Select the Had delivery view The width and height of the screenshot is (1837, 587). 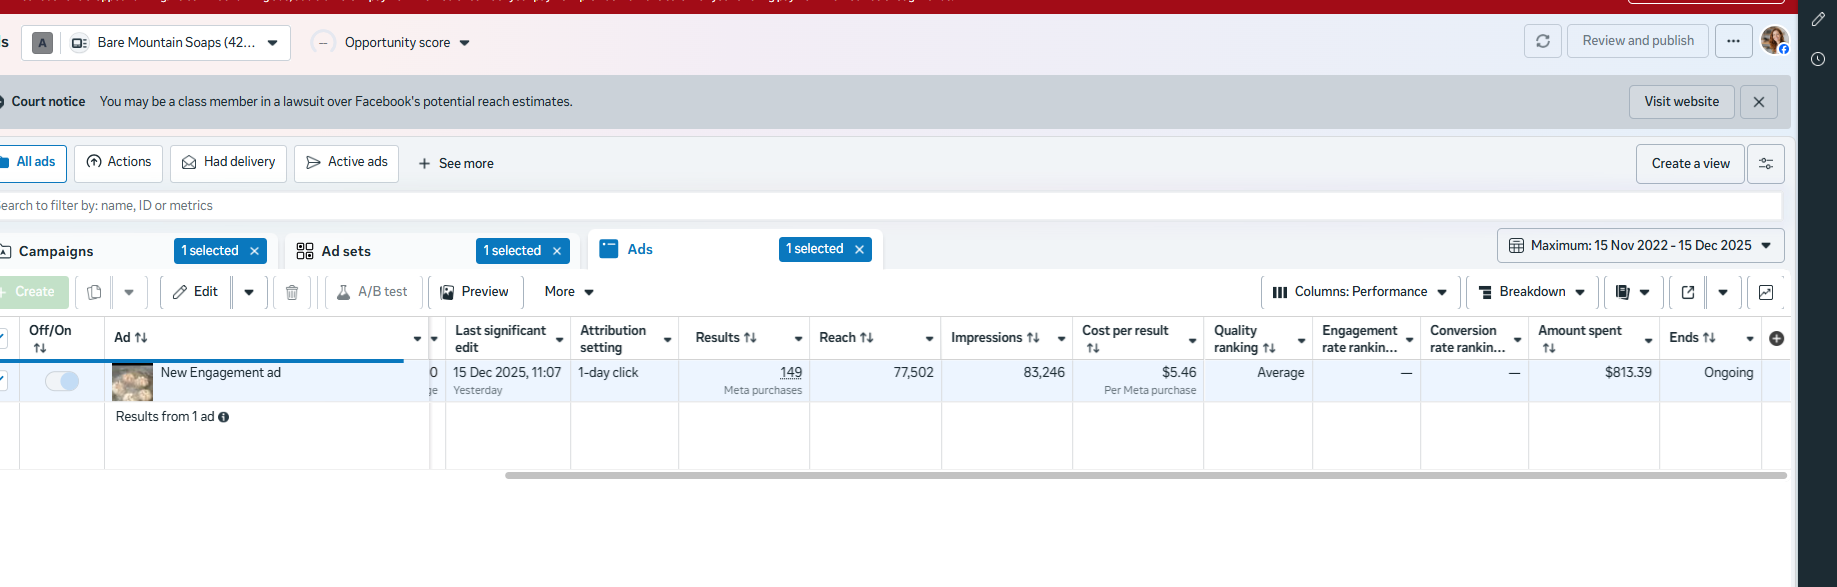[x=229, y=163]
